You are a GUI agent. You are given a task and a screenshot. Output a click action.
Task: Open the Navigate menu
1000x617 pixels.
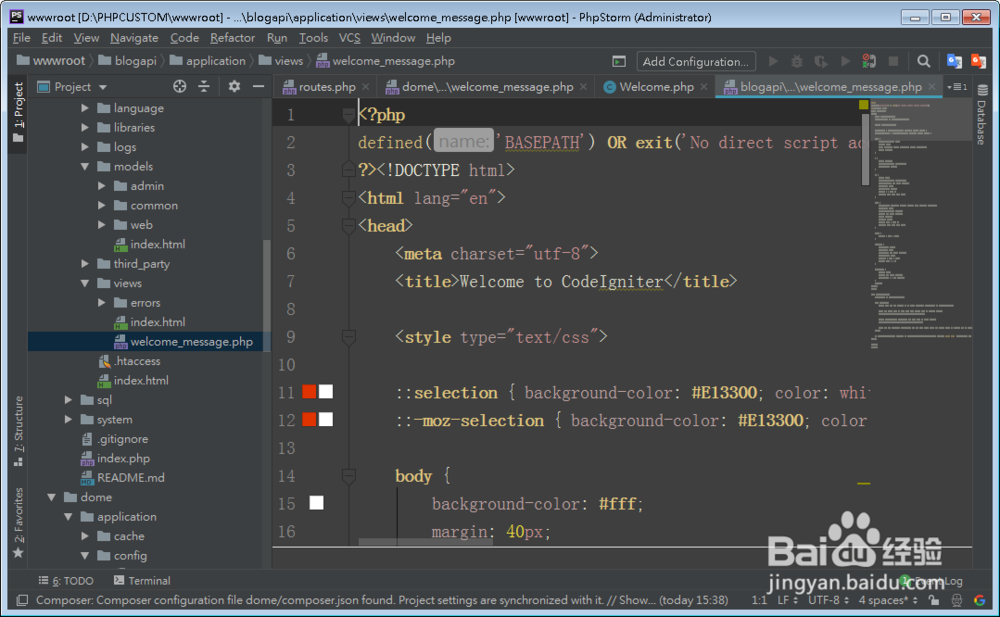pos(134,38)
